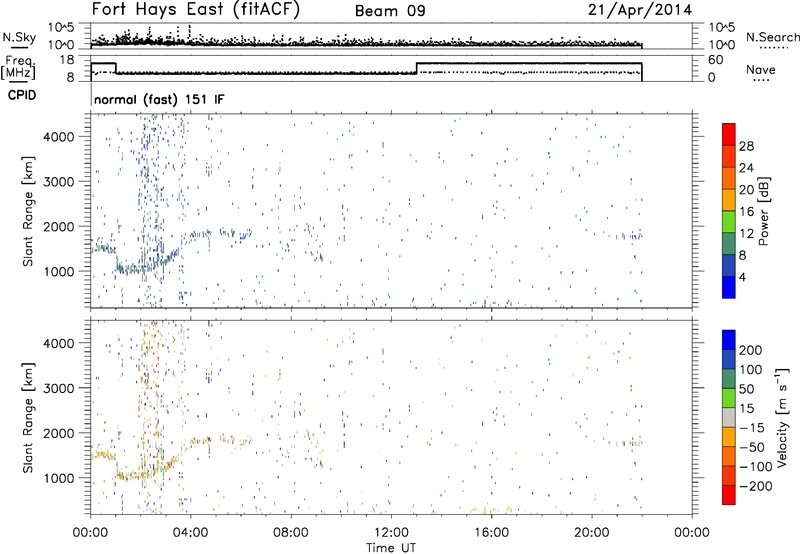800x554 pixels.
Task: Click the red bottom Velocity colorbar segment
Action: [x=729, y=495]
